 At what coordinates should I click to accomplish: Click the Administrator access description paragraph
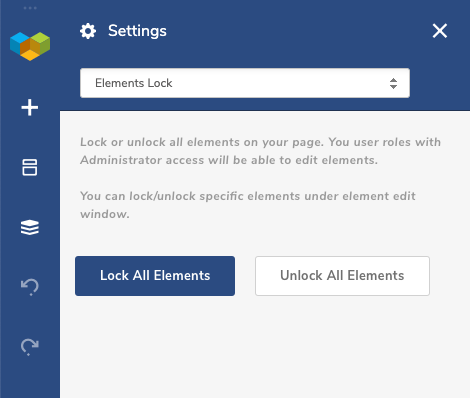260,151
